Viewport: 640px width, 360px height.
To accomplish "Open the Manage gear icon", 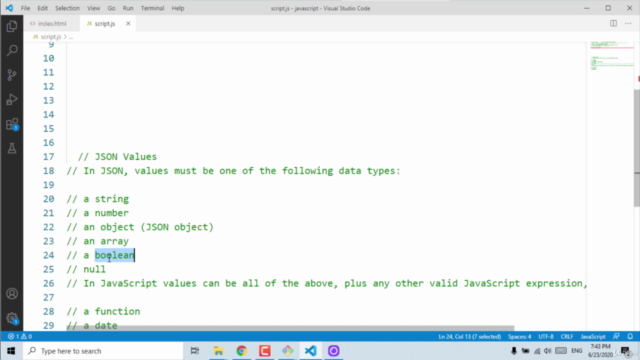I will pos(12,318).
